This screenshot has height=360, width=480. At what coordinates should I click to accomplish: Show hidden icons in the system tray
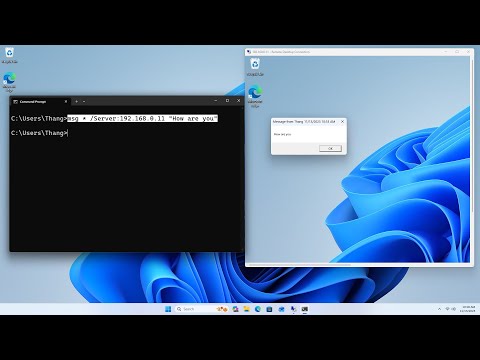click(439, 309)
